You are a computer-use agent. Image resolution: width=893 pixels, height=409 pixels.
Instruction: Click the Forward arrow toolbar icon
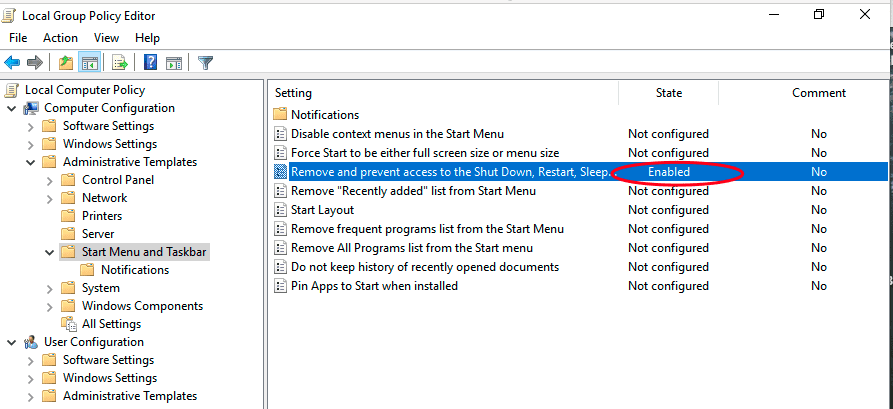coord(35,63)
